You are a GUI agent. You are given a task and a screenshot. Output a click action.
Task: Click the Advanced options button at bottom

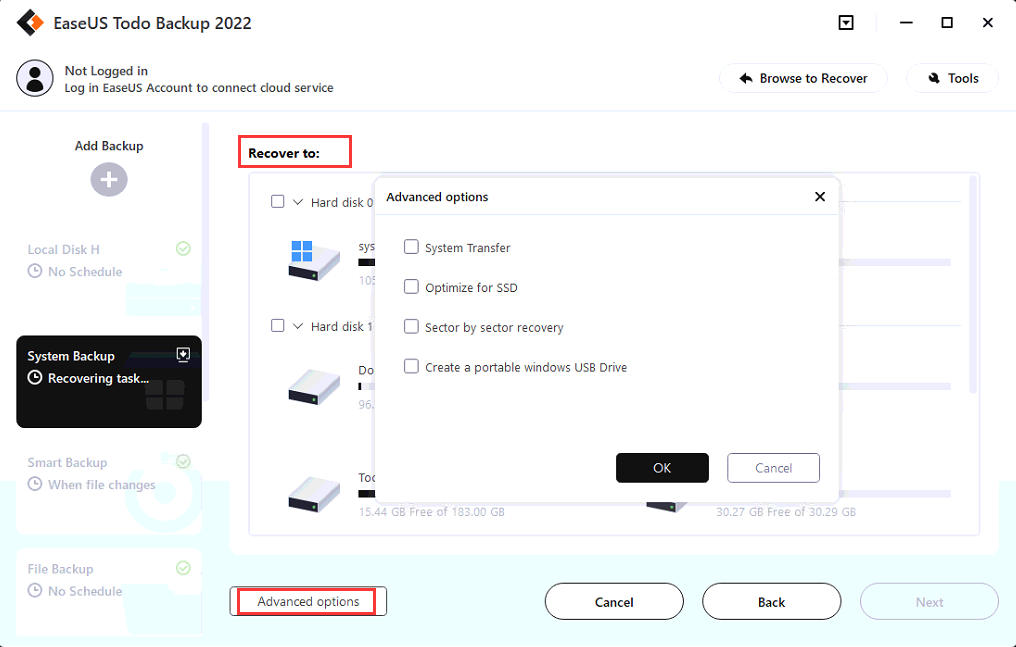click(x=308, y=601)
